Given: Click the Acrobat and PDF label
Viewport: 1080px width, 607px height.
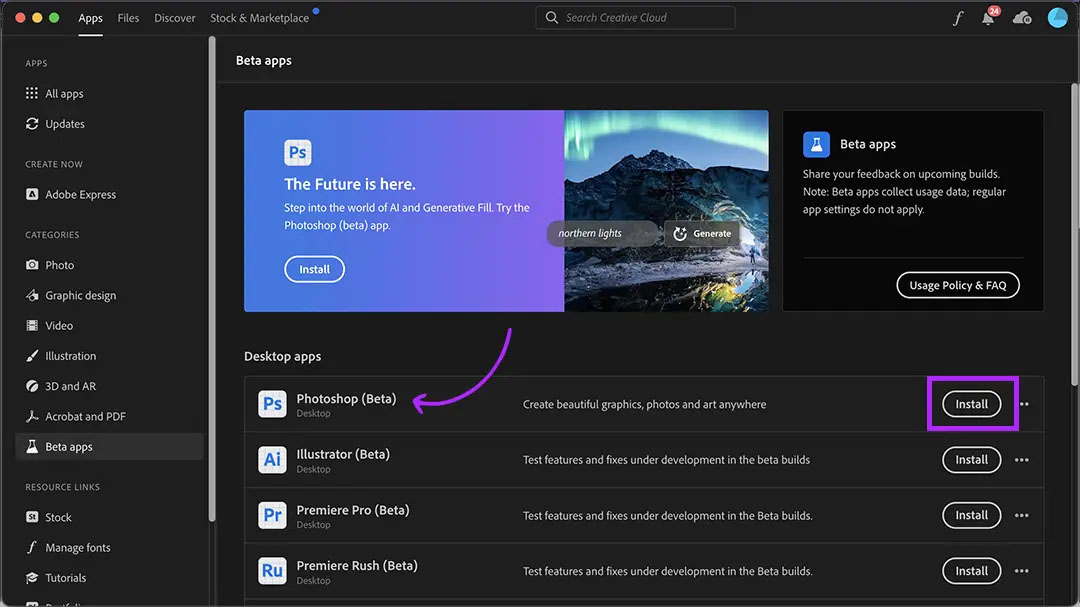Looking at the screenshot, I should pyautogui.click(x=85, y=416).
